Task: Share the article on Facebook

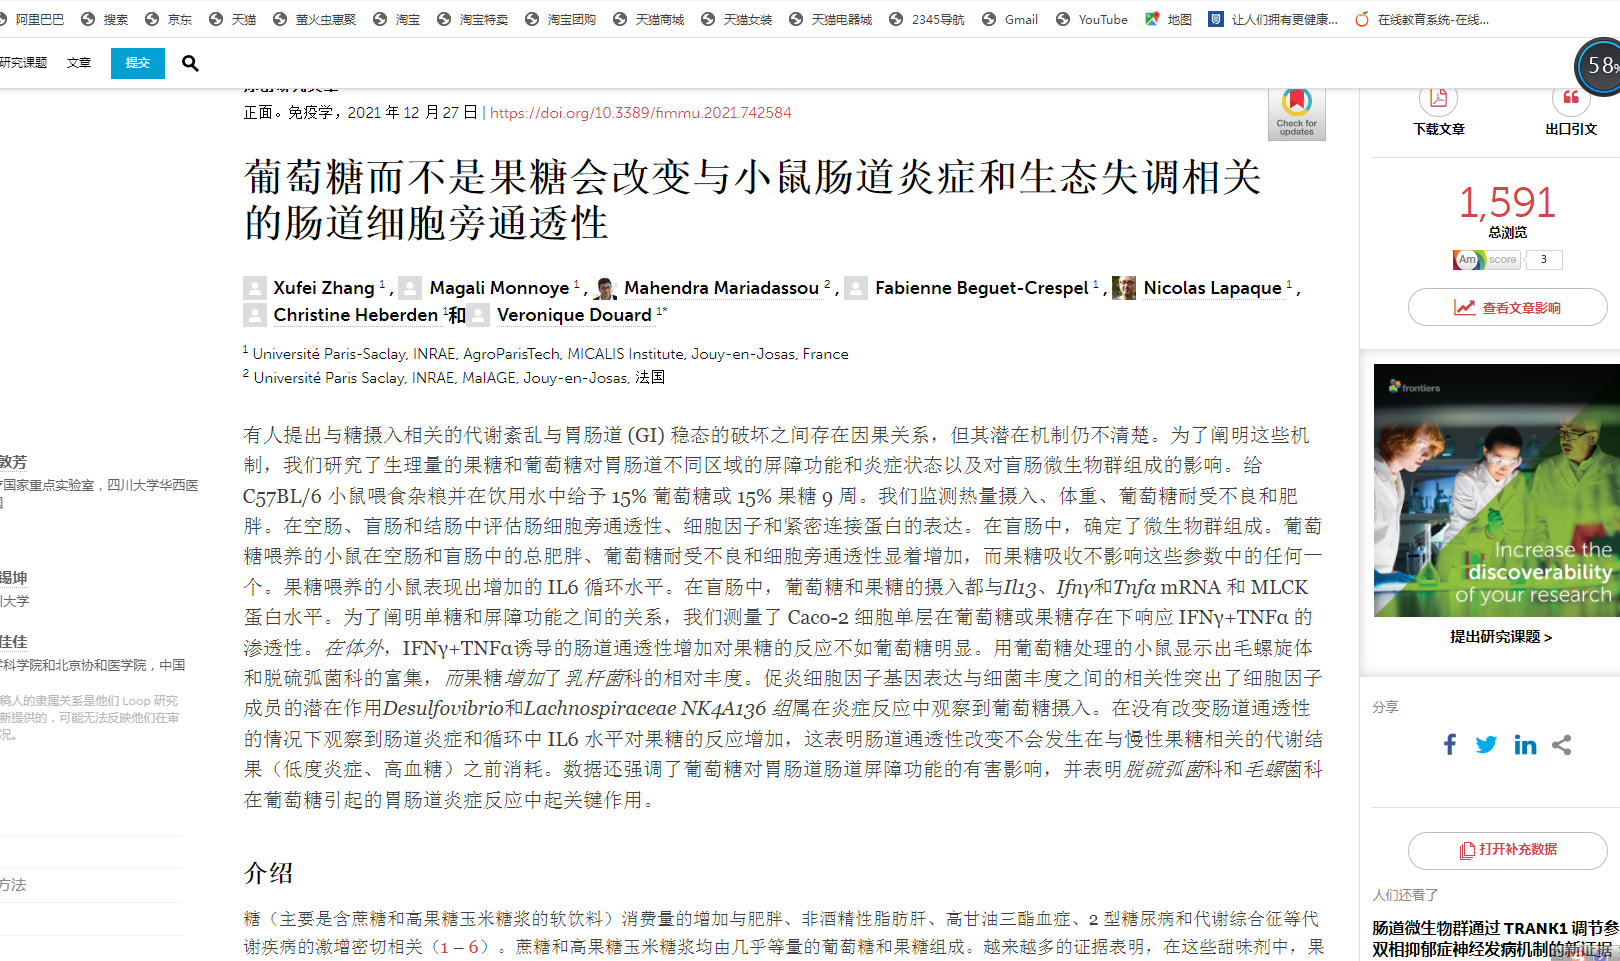Action: [x=1449, y=744]
